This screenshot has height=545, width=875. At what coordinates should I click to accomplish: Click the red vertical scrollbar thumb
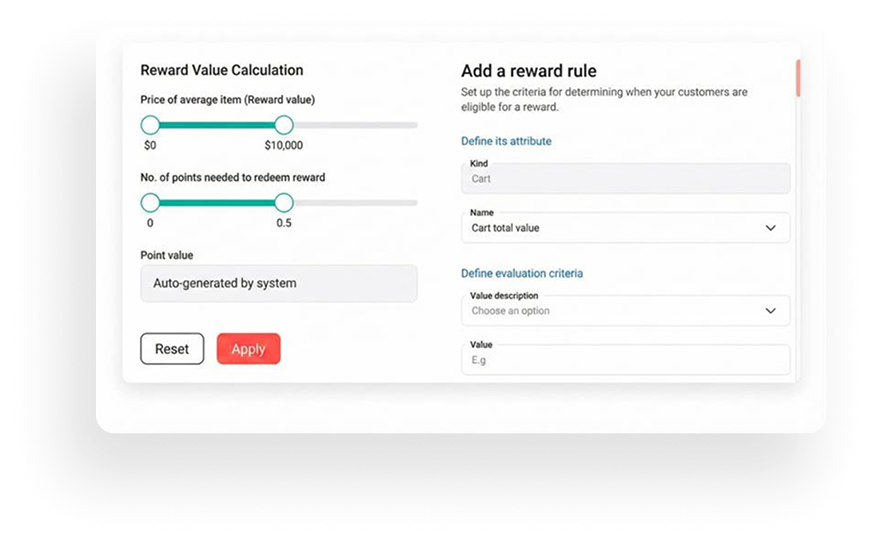(797, 78)
